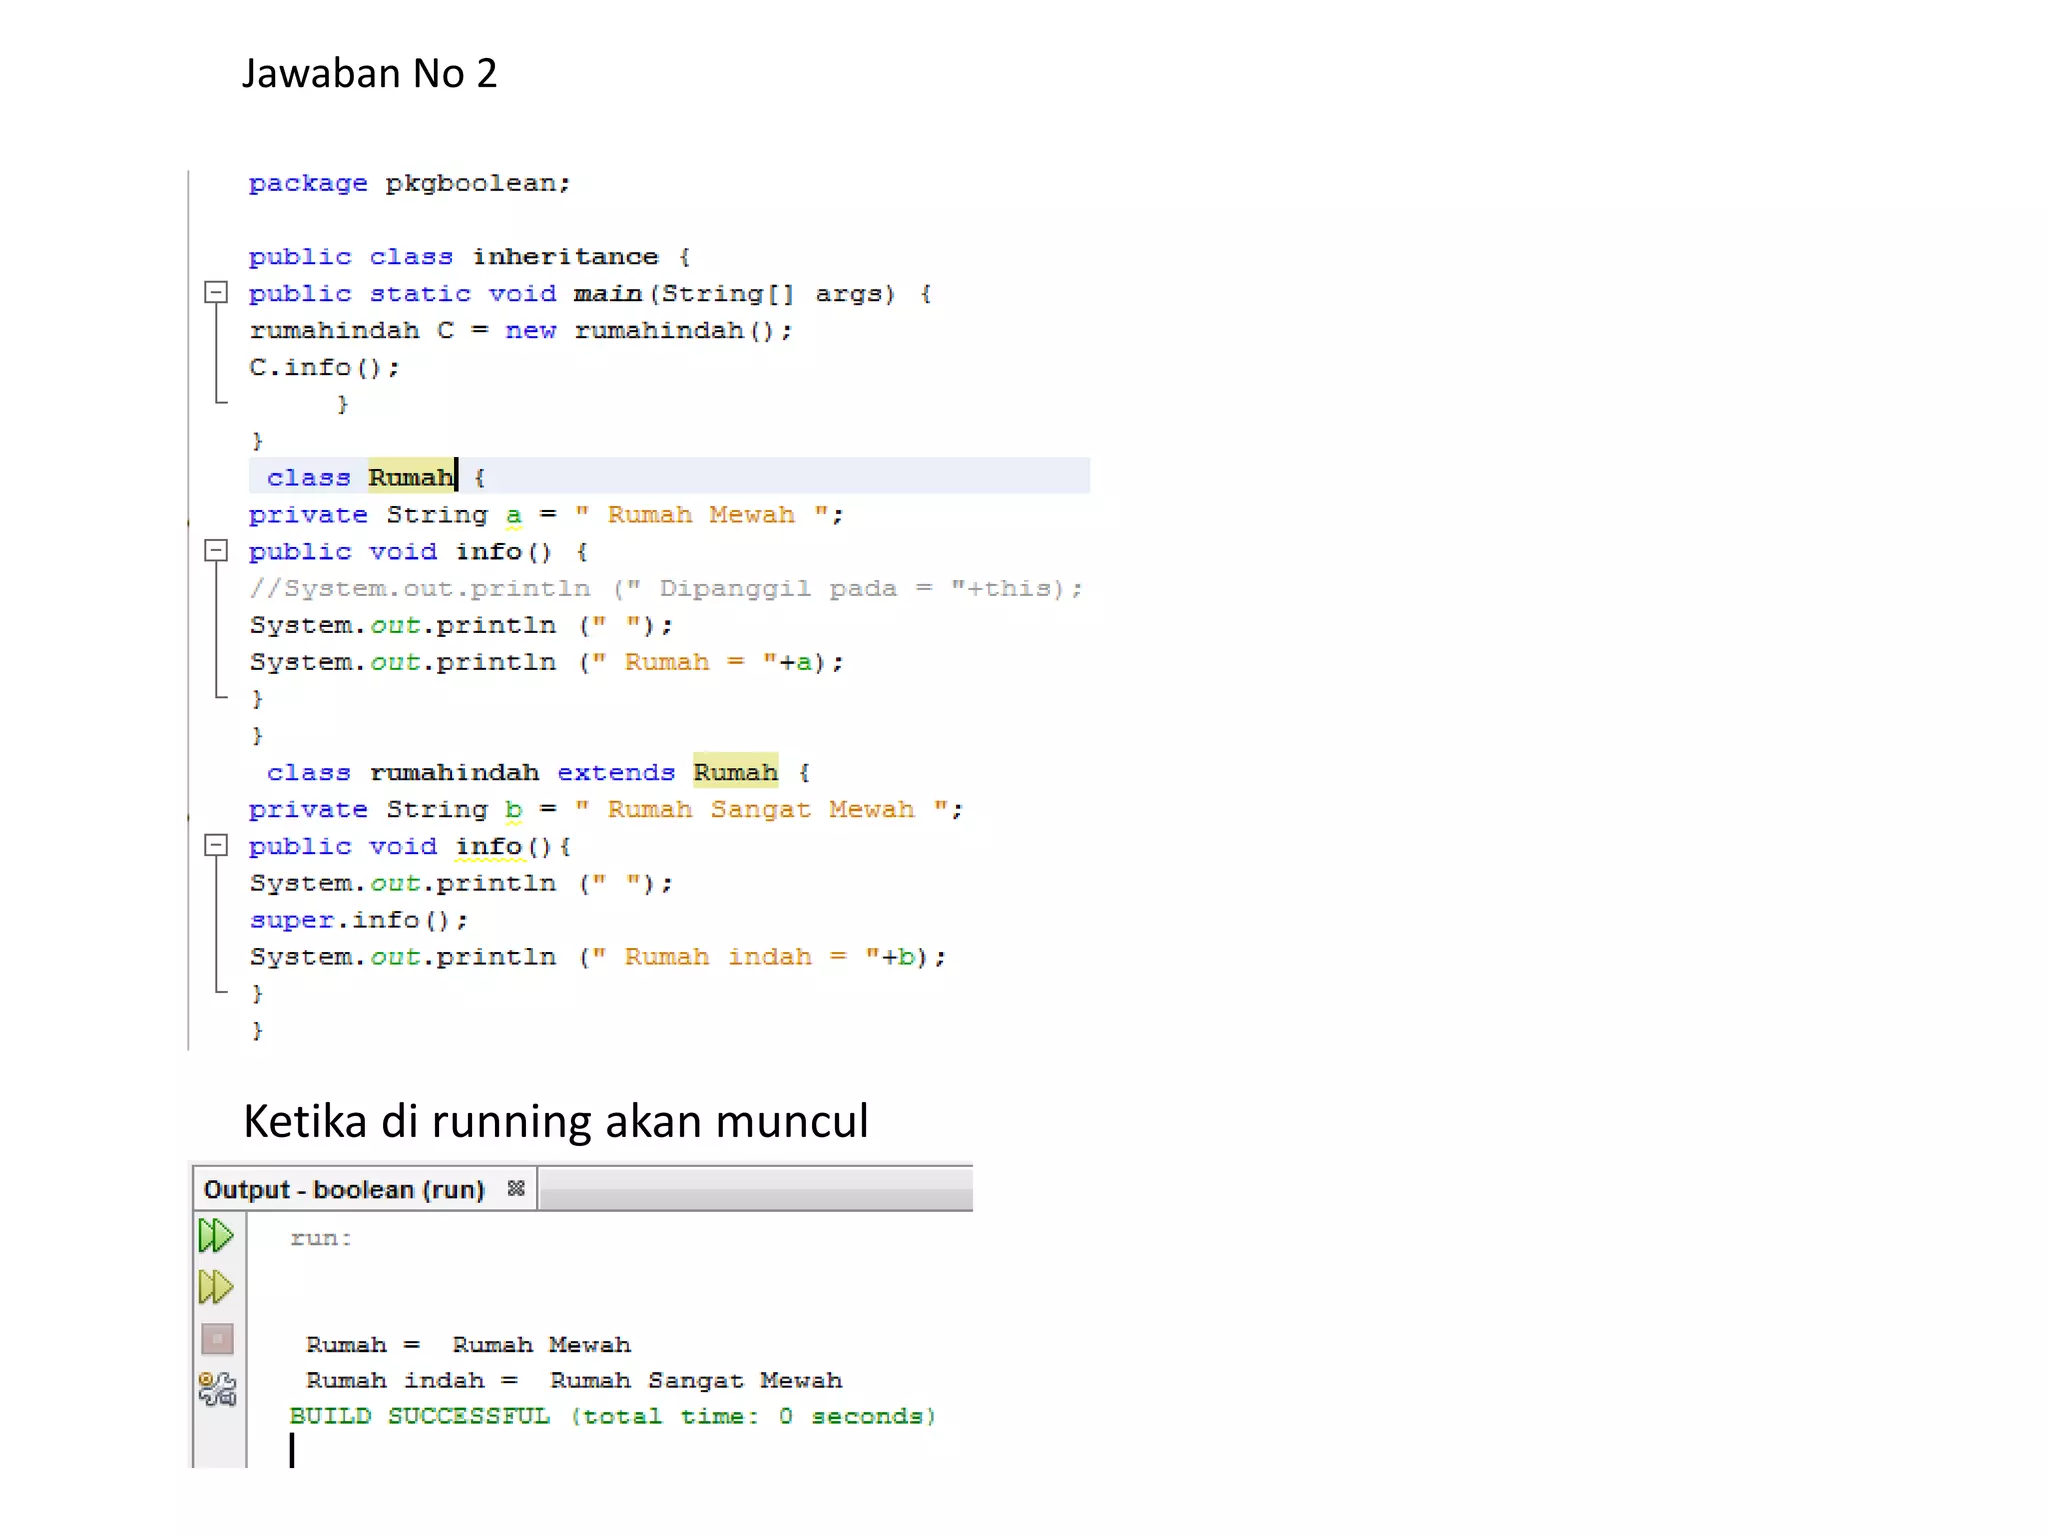The width and height of the screenshot is (2048, 1536).
Task: Click the underlined variable b declaration
Action: (x=513, y=809)
